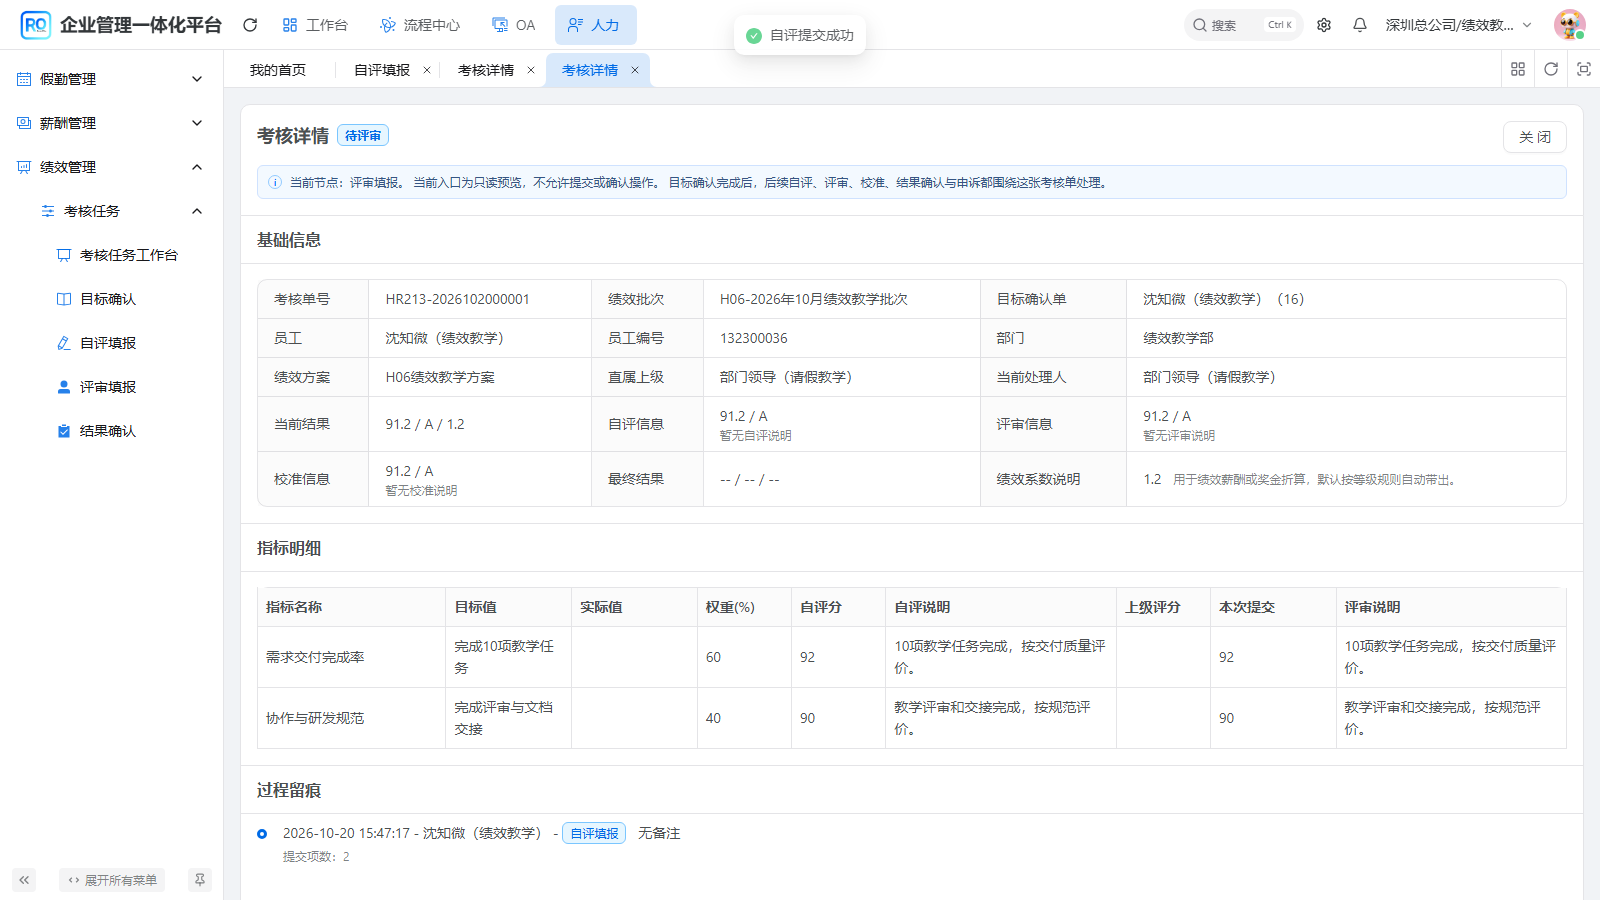
Task: Click 待评审 status tag
Action: [363, 135]
